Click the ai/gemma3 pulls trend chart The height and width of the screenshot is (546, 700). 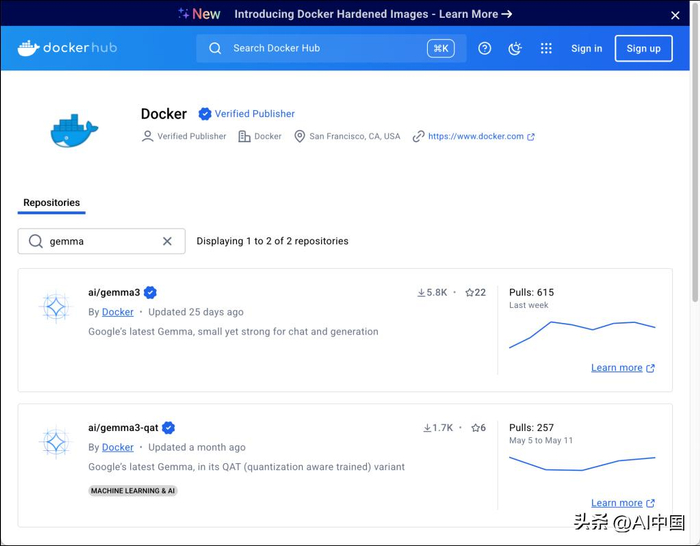coord(582,334)
